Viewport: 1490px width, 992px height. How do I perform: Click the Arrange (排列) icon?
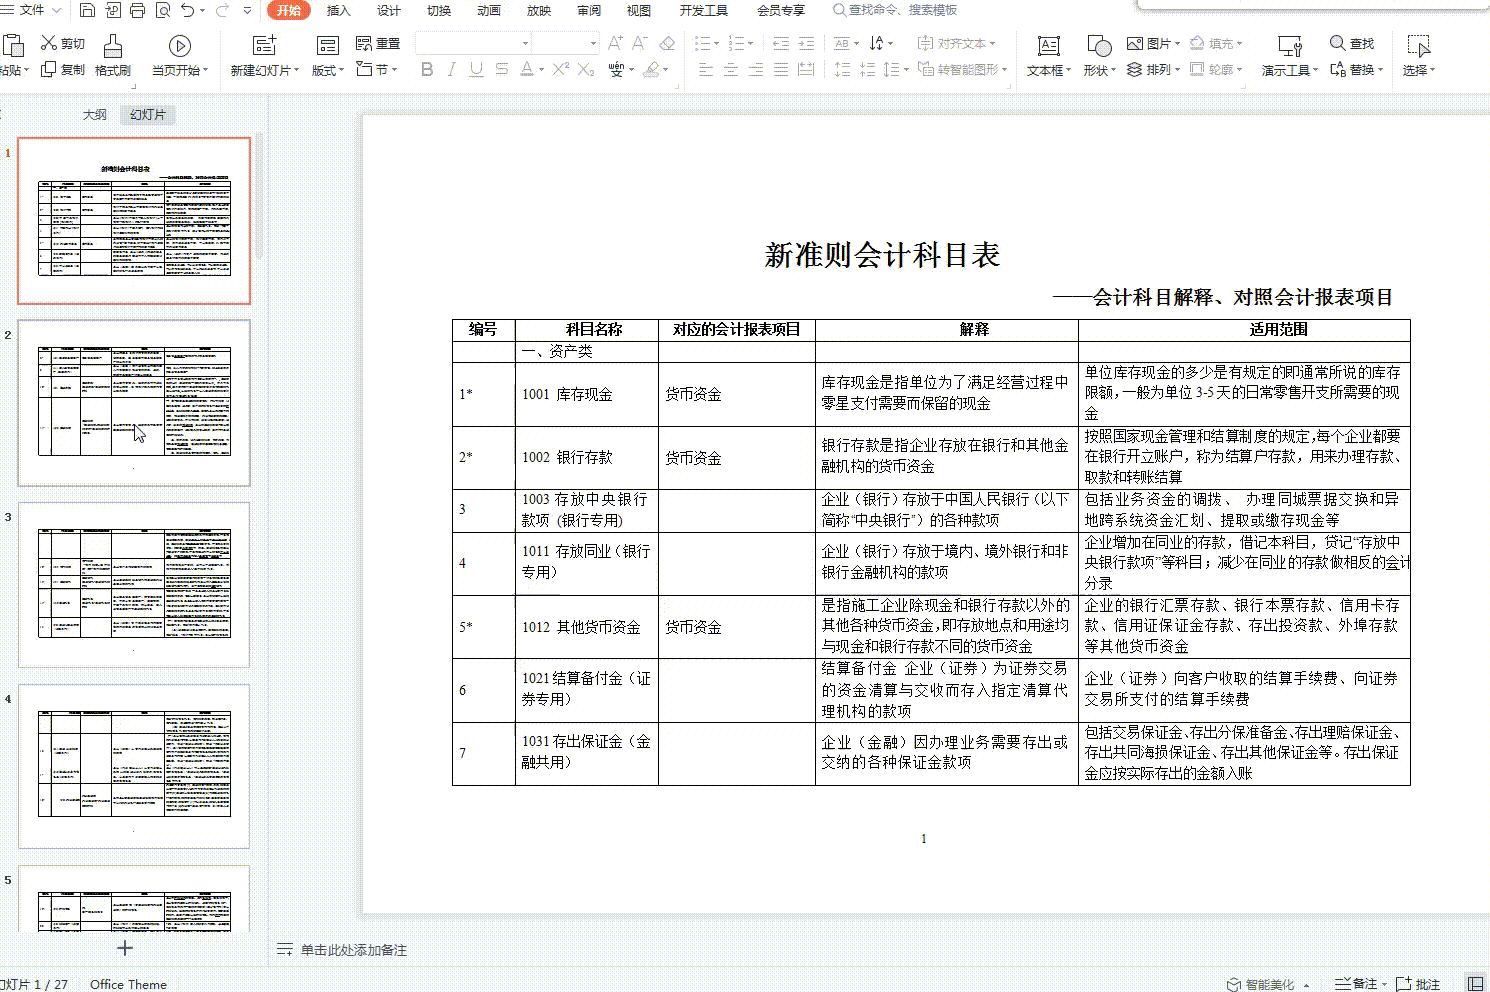[1152, 69]
